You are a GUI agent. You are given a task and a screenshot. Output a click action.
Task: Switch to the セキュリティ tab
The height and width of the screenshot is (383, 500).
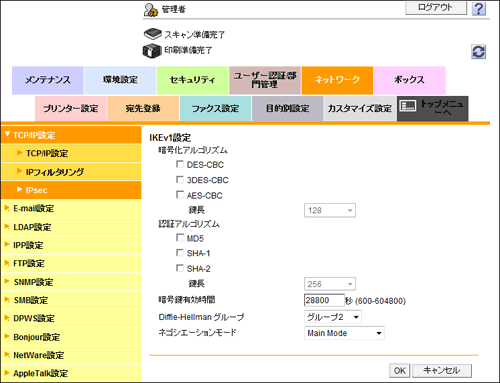(x=192, y=80)
